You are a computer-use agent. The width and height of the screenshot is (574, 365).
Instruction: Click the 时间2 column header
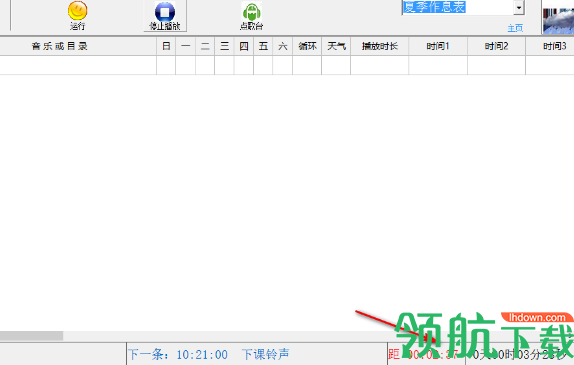click(x=496, y=46)
